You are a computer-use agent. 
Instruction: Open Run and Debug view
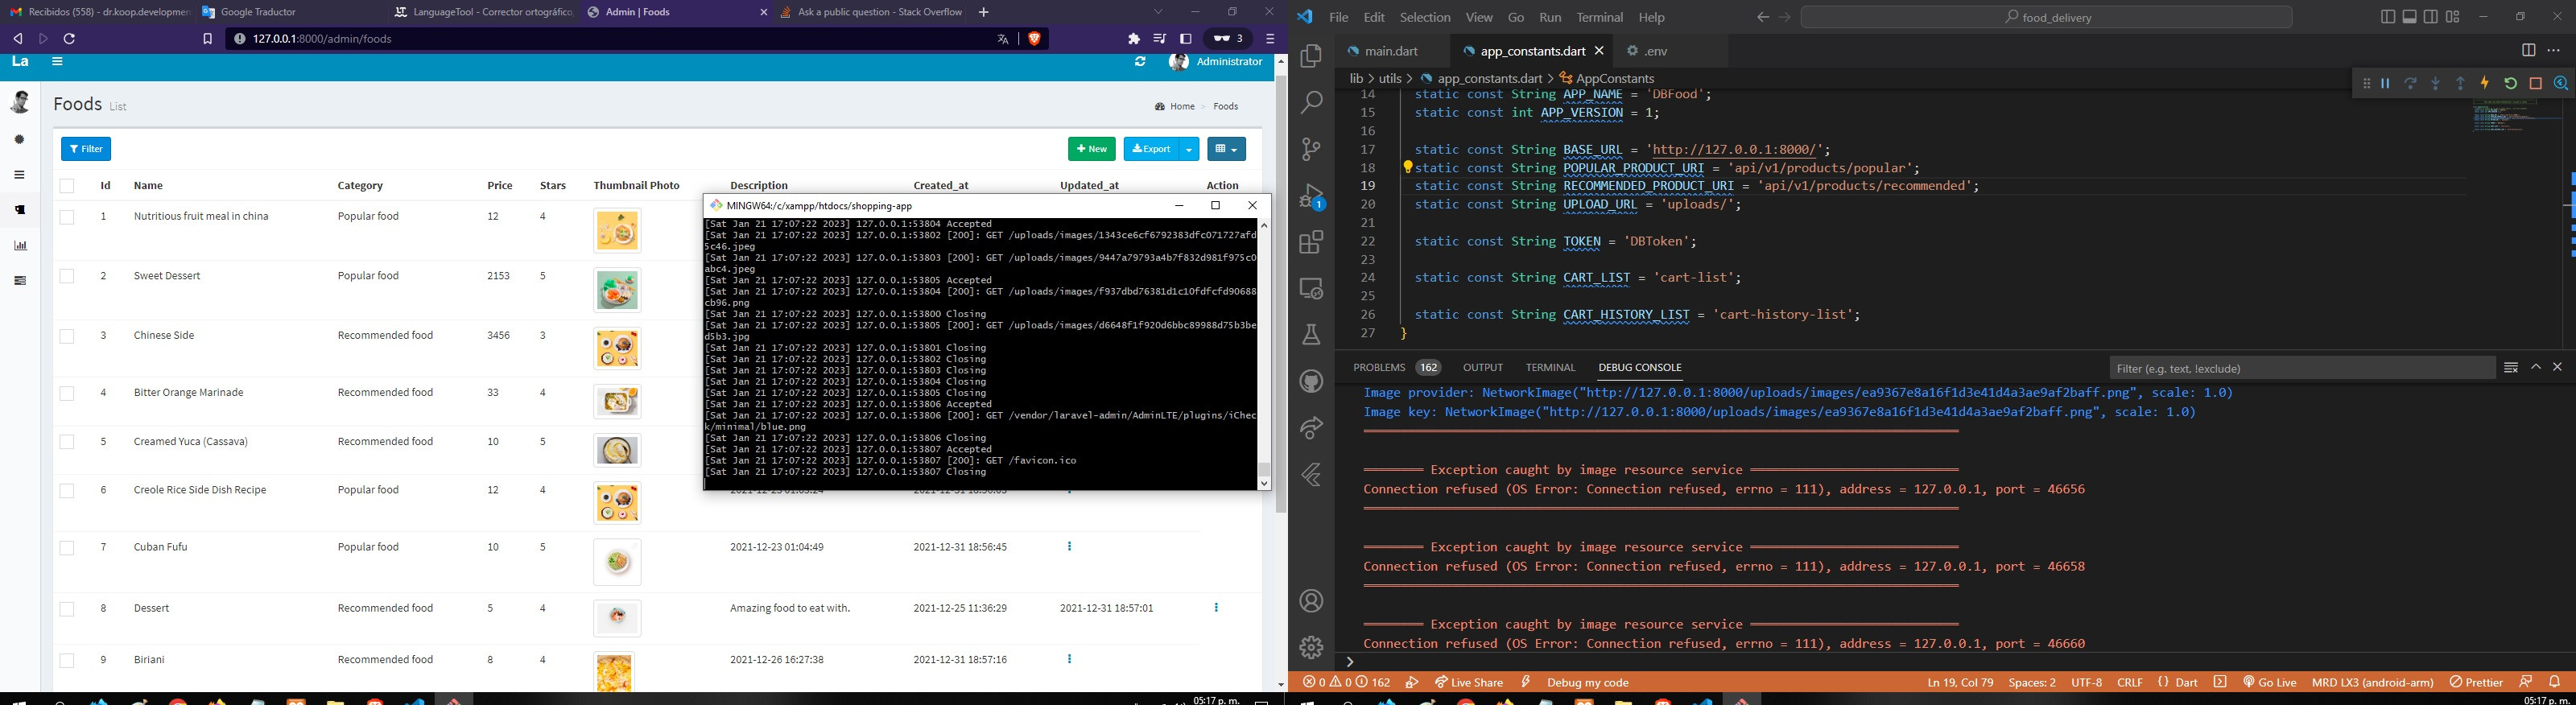click(1311, 197)
